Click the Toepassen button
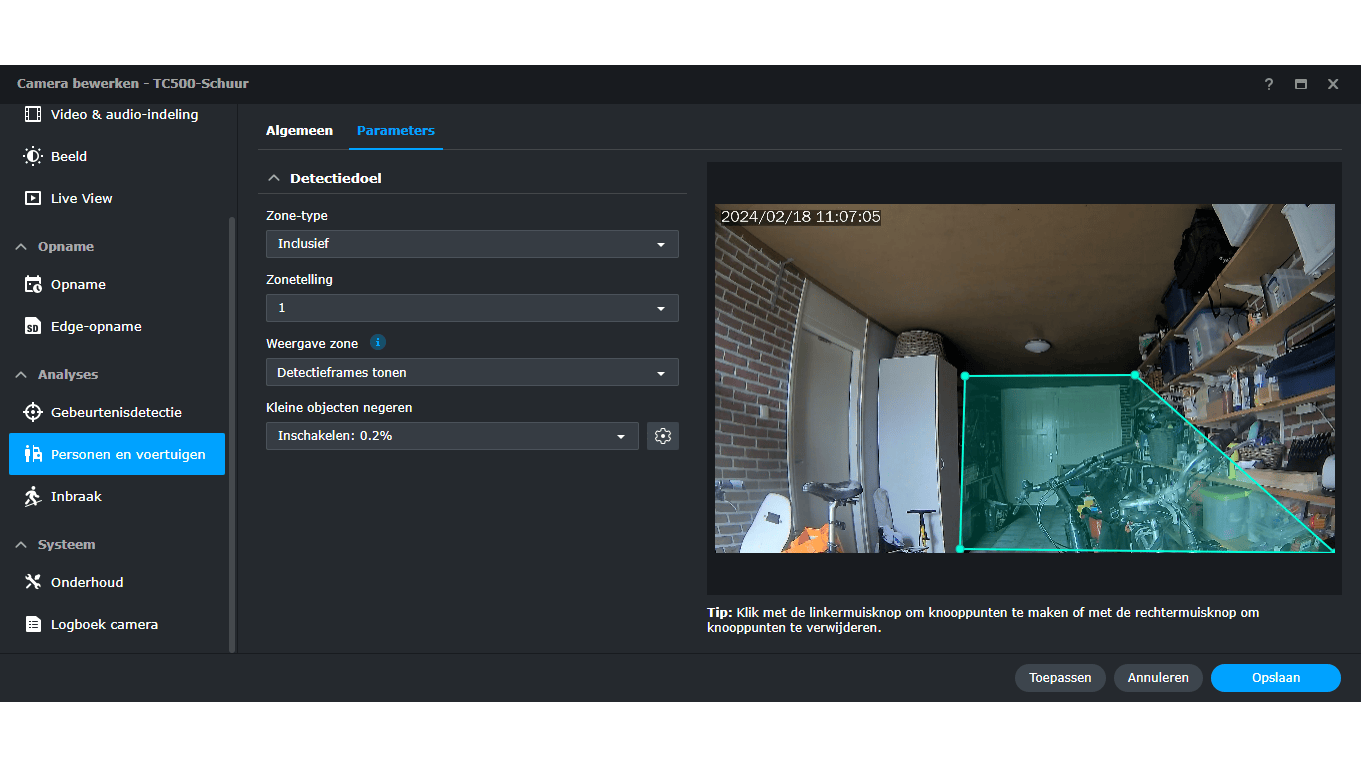Viewport: 1361px width, 766px height. click(x=1060, y=678)
